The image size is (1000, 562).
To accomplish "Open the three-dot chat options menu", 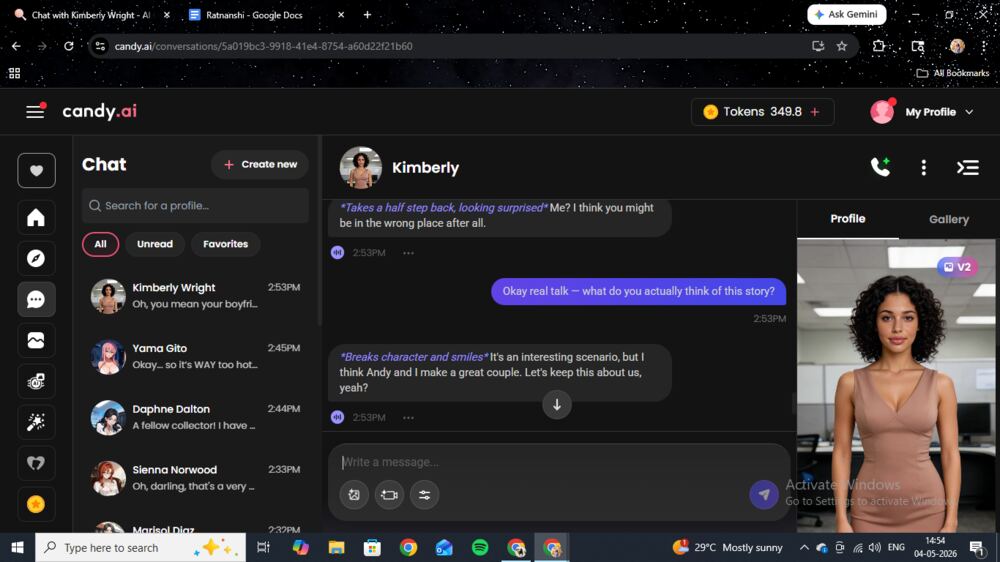I will click(923, 167).
